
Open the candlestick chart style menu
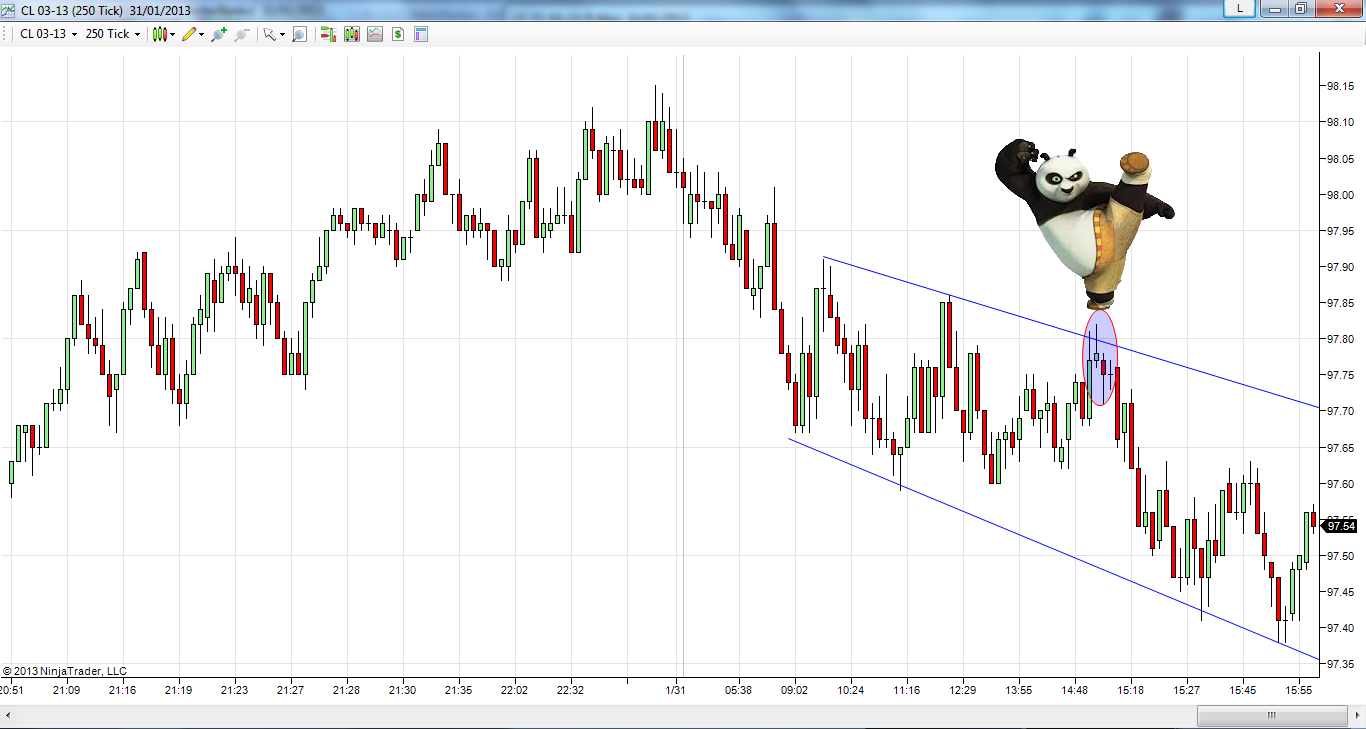(164, 34)
